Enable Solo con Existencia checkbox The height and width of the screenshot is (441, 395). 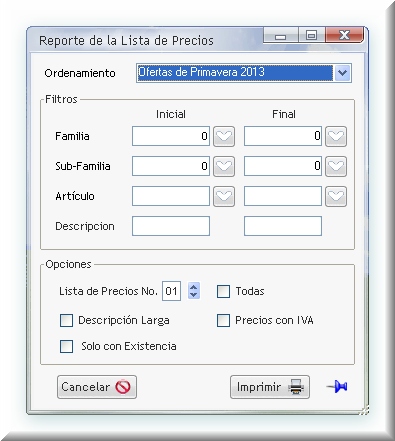(66, 346)
